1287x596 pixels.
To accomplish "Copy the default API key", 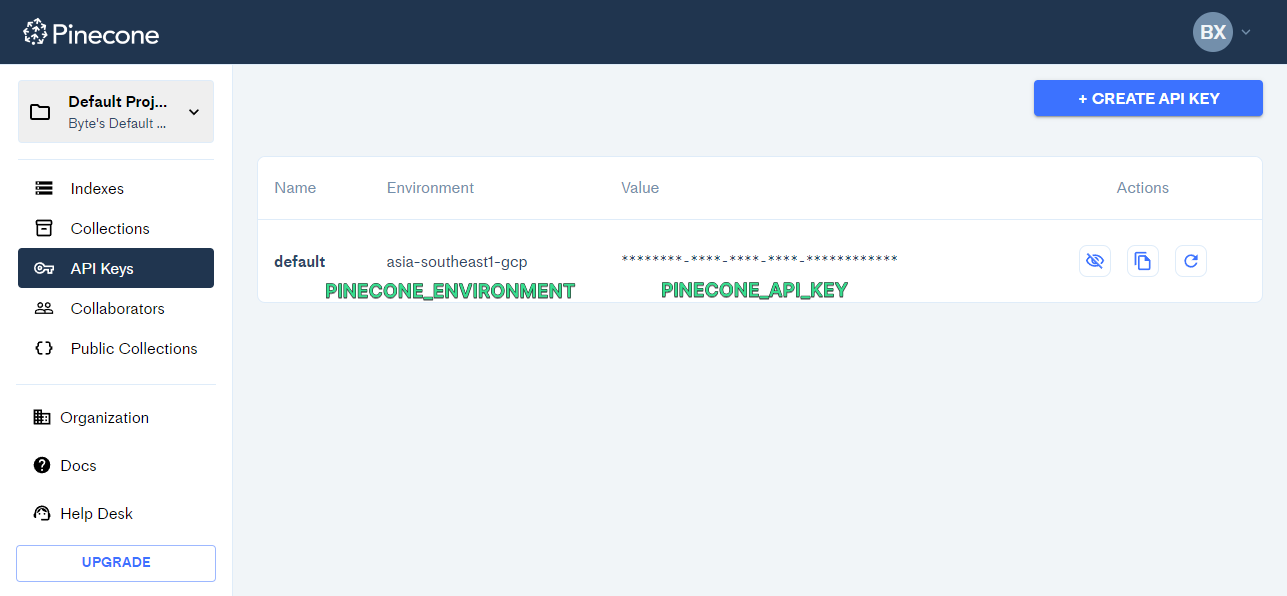I will click(x=1143, y=260).
